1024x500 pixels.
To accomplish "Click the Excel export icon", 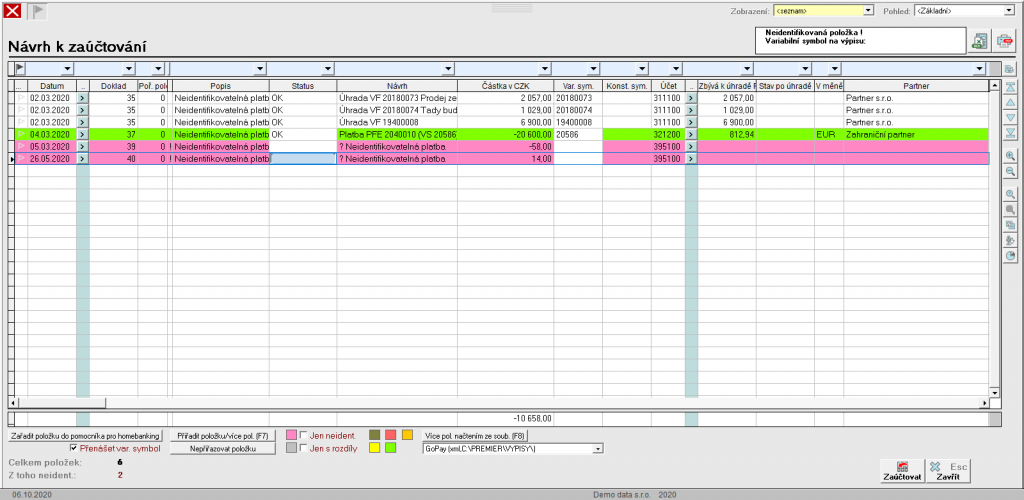I will pos(980,40).
